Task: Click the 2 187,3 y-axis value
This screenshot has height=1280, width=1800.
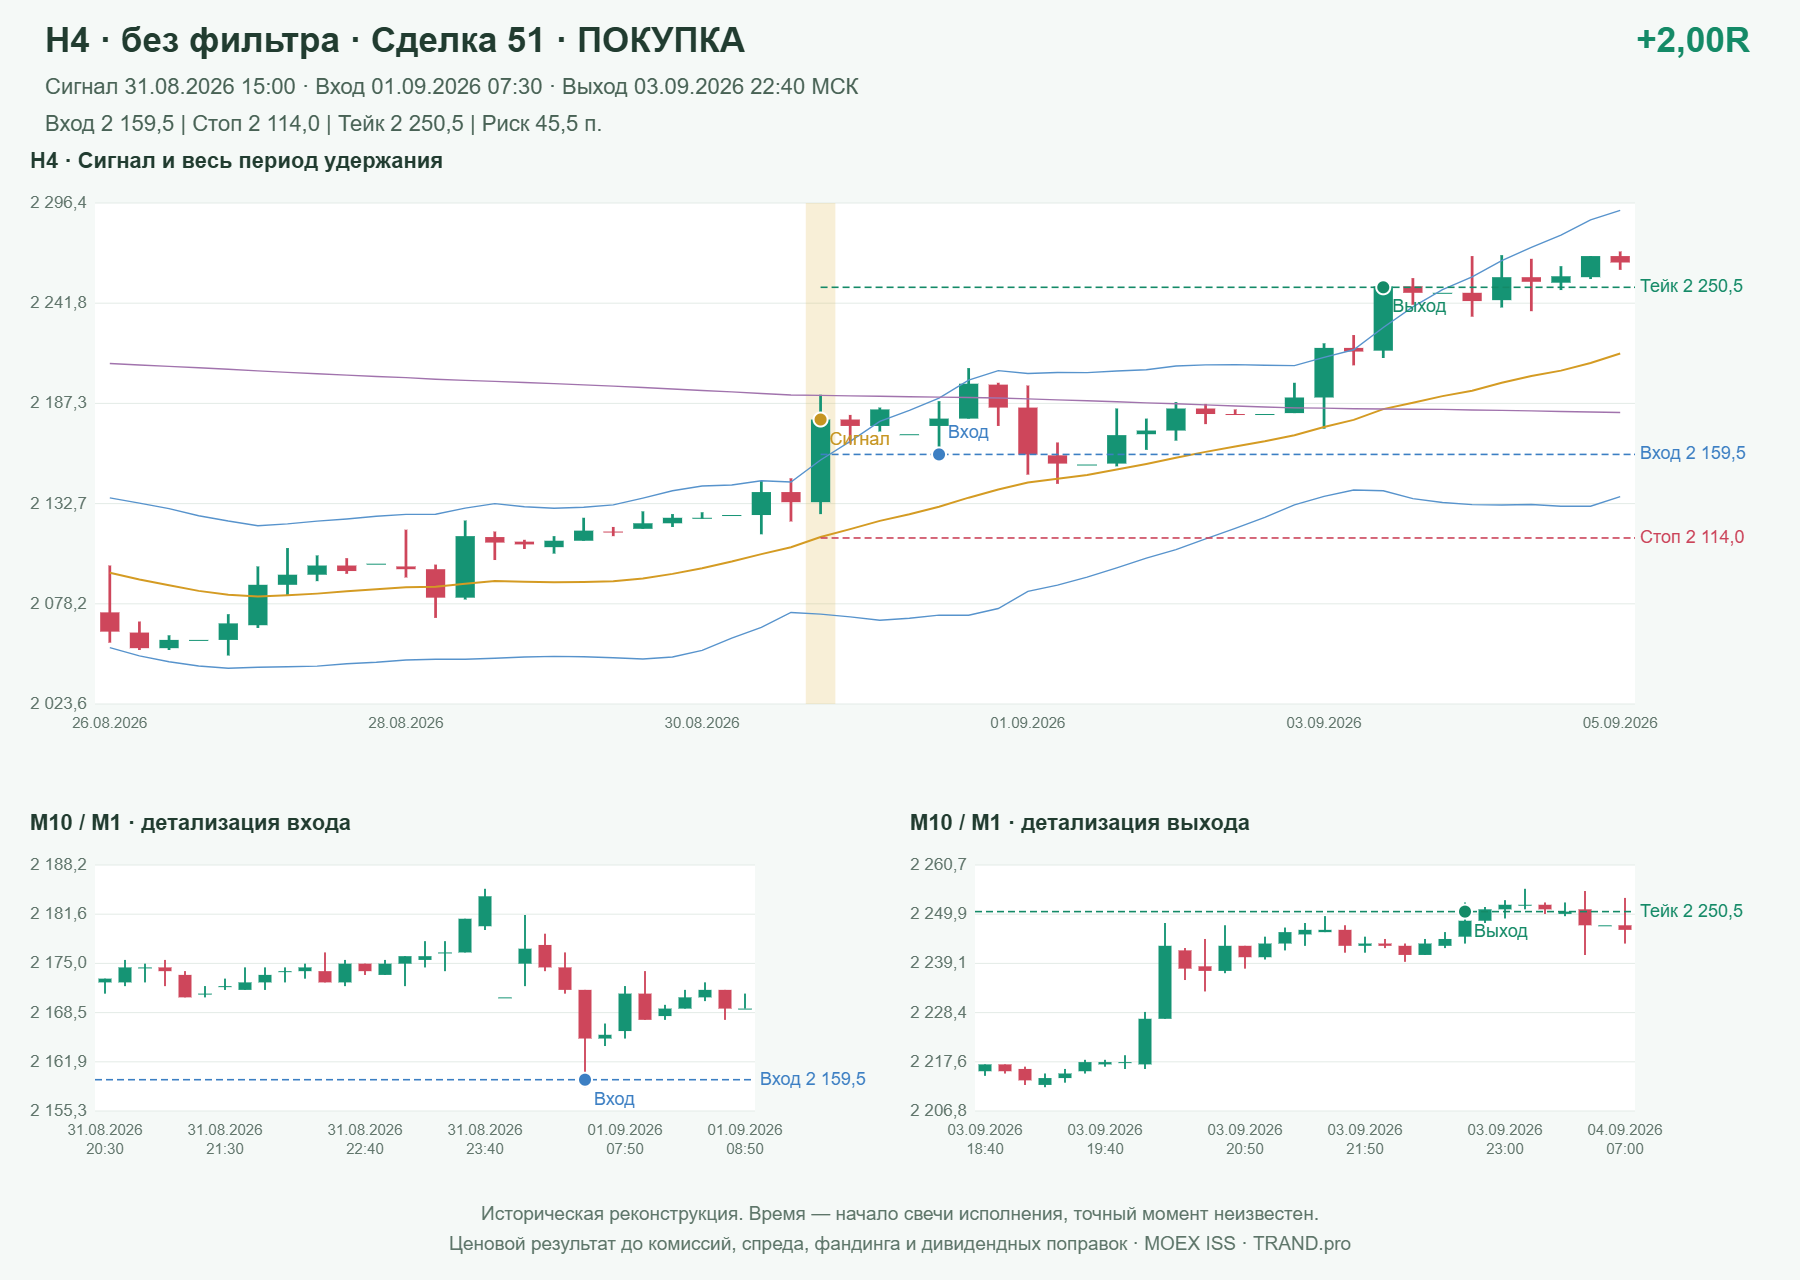Action: coord(58,403)
